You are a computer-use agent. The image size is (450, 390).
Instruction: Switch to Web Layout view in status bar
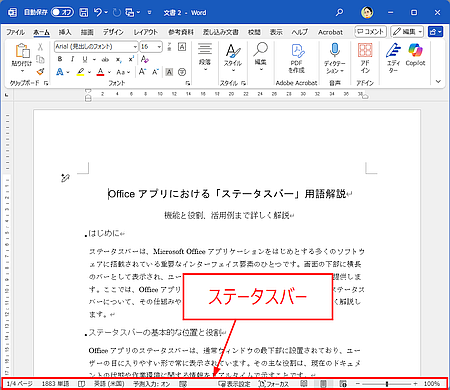[343, 384]
